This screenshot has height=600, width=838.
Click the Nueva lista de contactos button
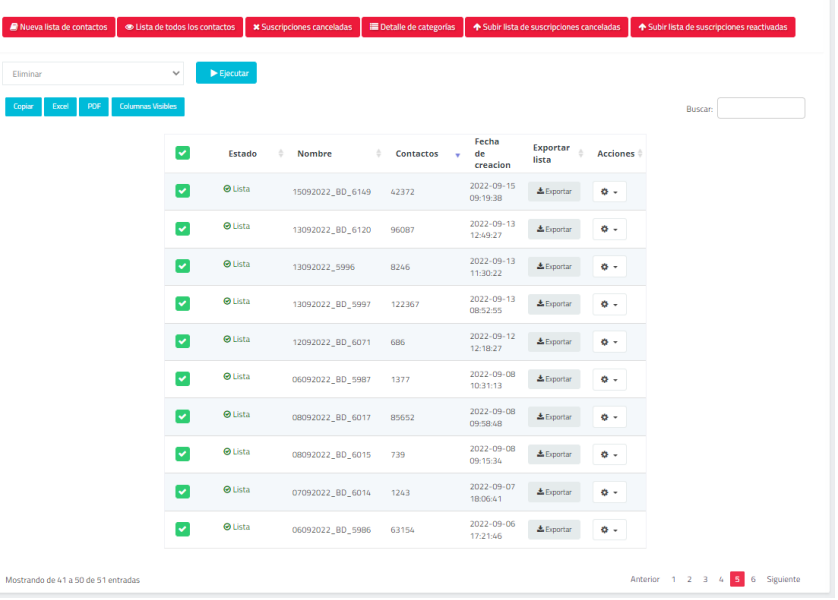tap(59, 27)
